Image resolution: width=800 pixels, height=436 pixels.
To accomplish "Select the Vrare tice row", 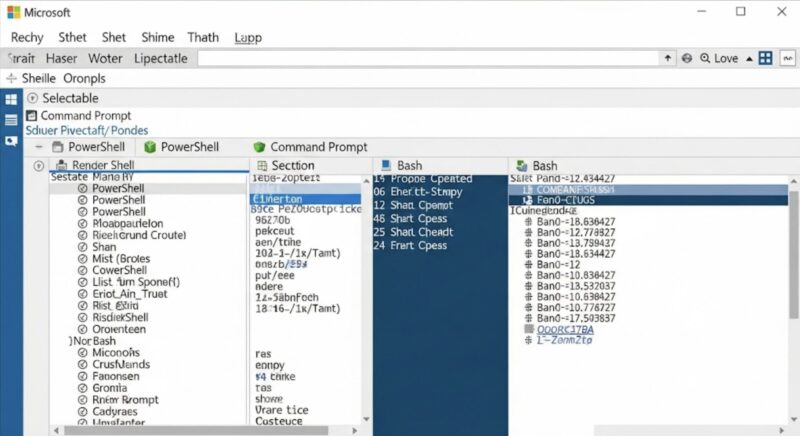I will [x=282, y=410].
